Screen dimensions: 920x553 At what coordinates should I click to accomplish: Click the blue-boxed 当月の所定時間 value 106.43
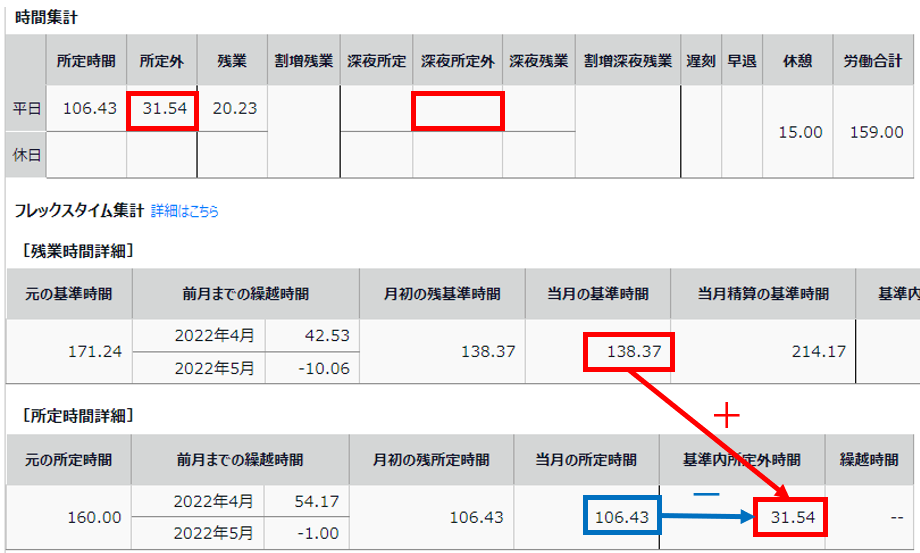pyautogui.click(x=620, y=517)
